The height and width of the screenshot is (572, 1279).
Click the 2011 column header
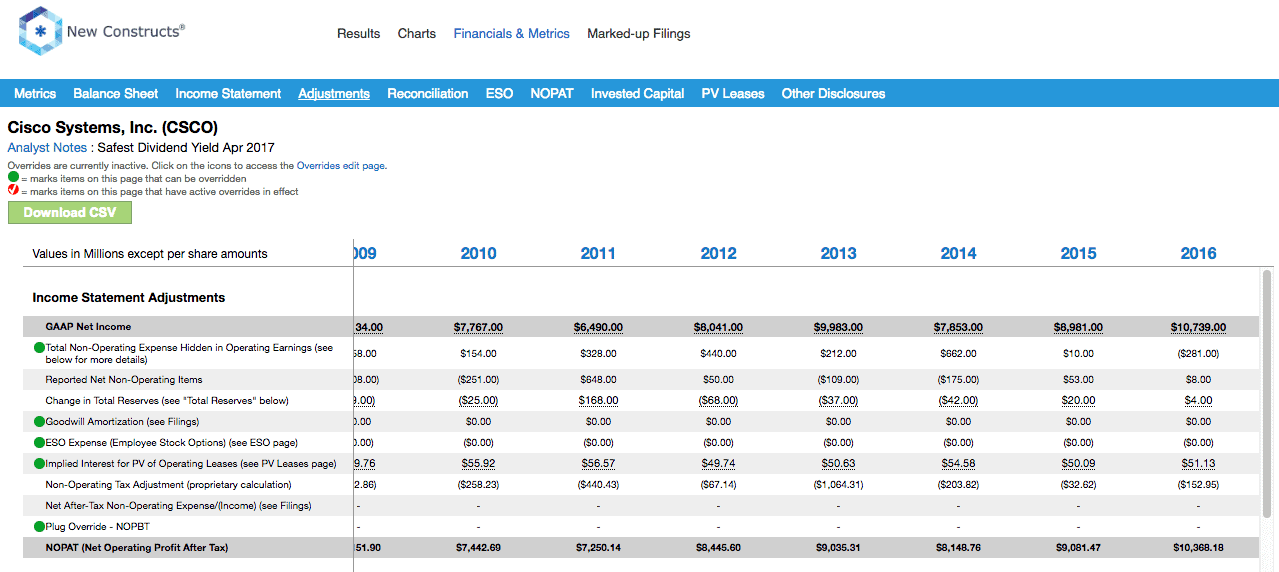click(x=598, y=253)
